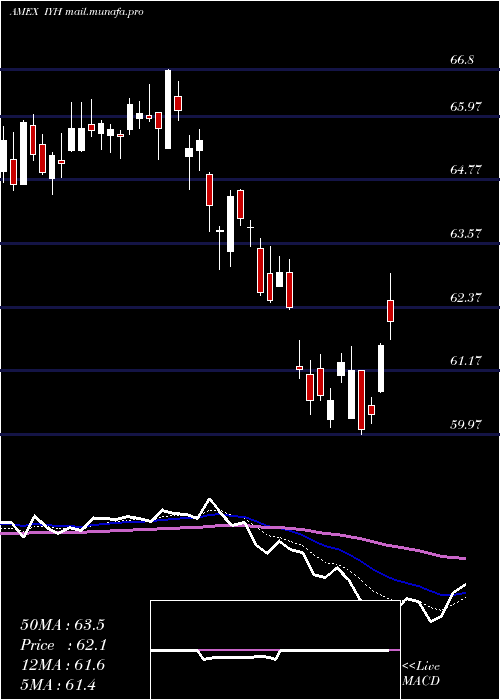Click the 59.97 price level label
Image resolution: width=500 pixels, height=700 pixels.
point(466,424)
